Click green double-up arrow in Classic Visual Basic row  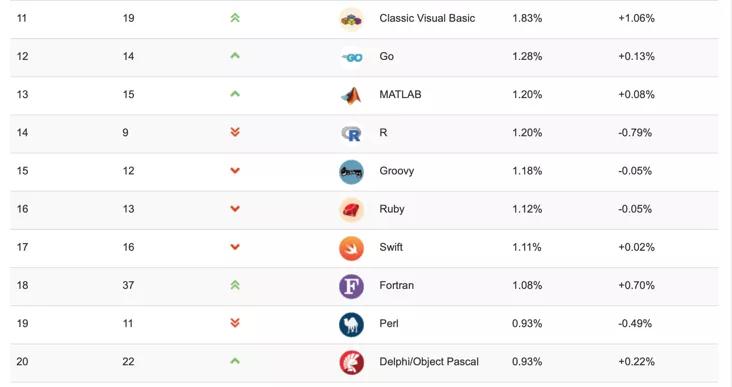tap(235, 18)
